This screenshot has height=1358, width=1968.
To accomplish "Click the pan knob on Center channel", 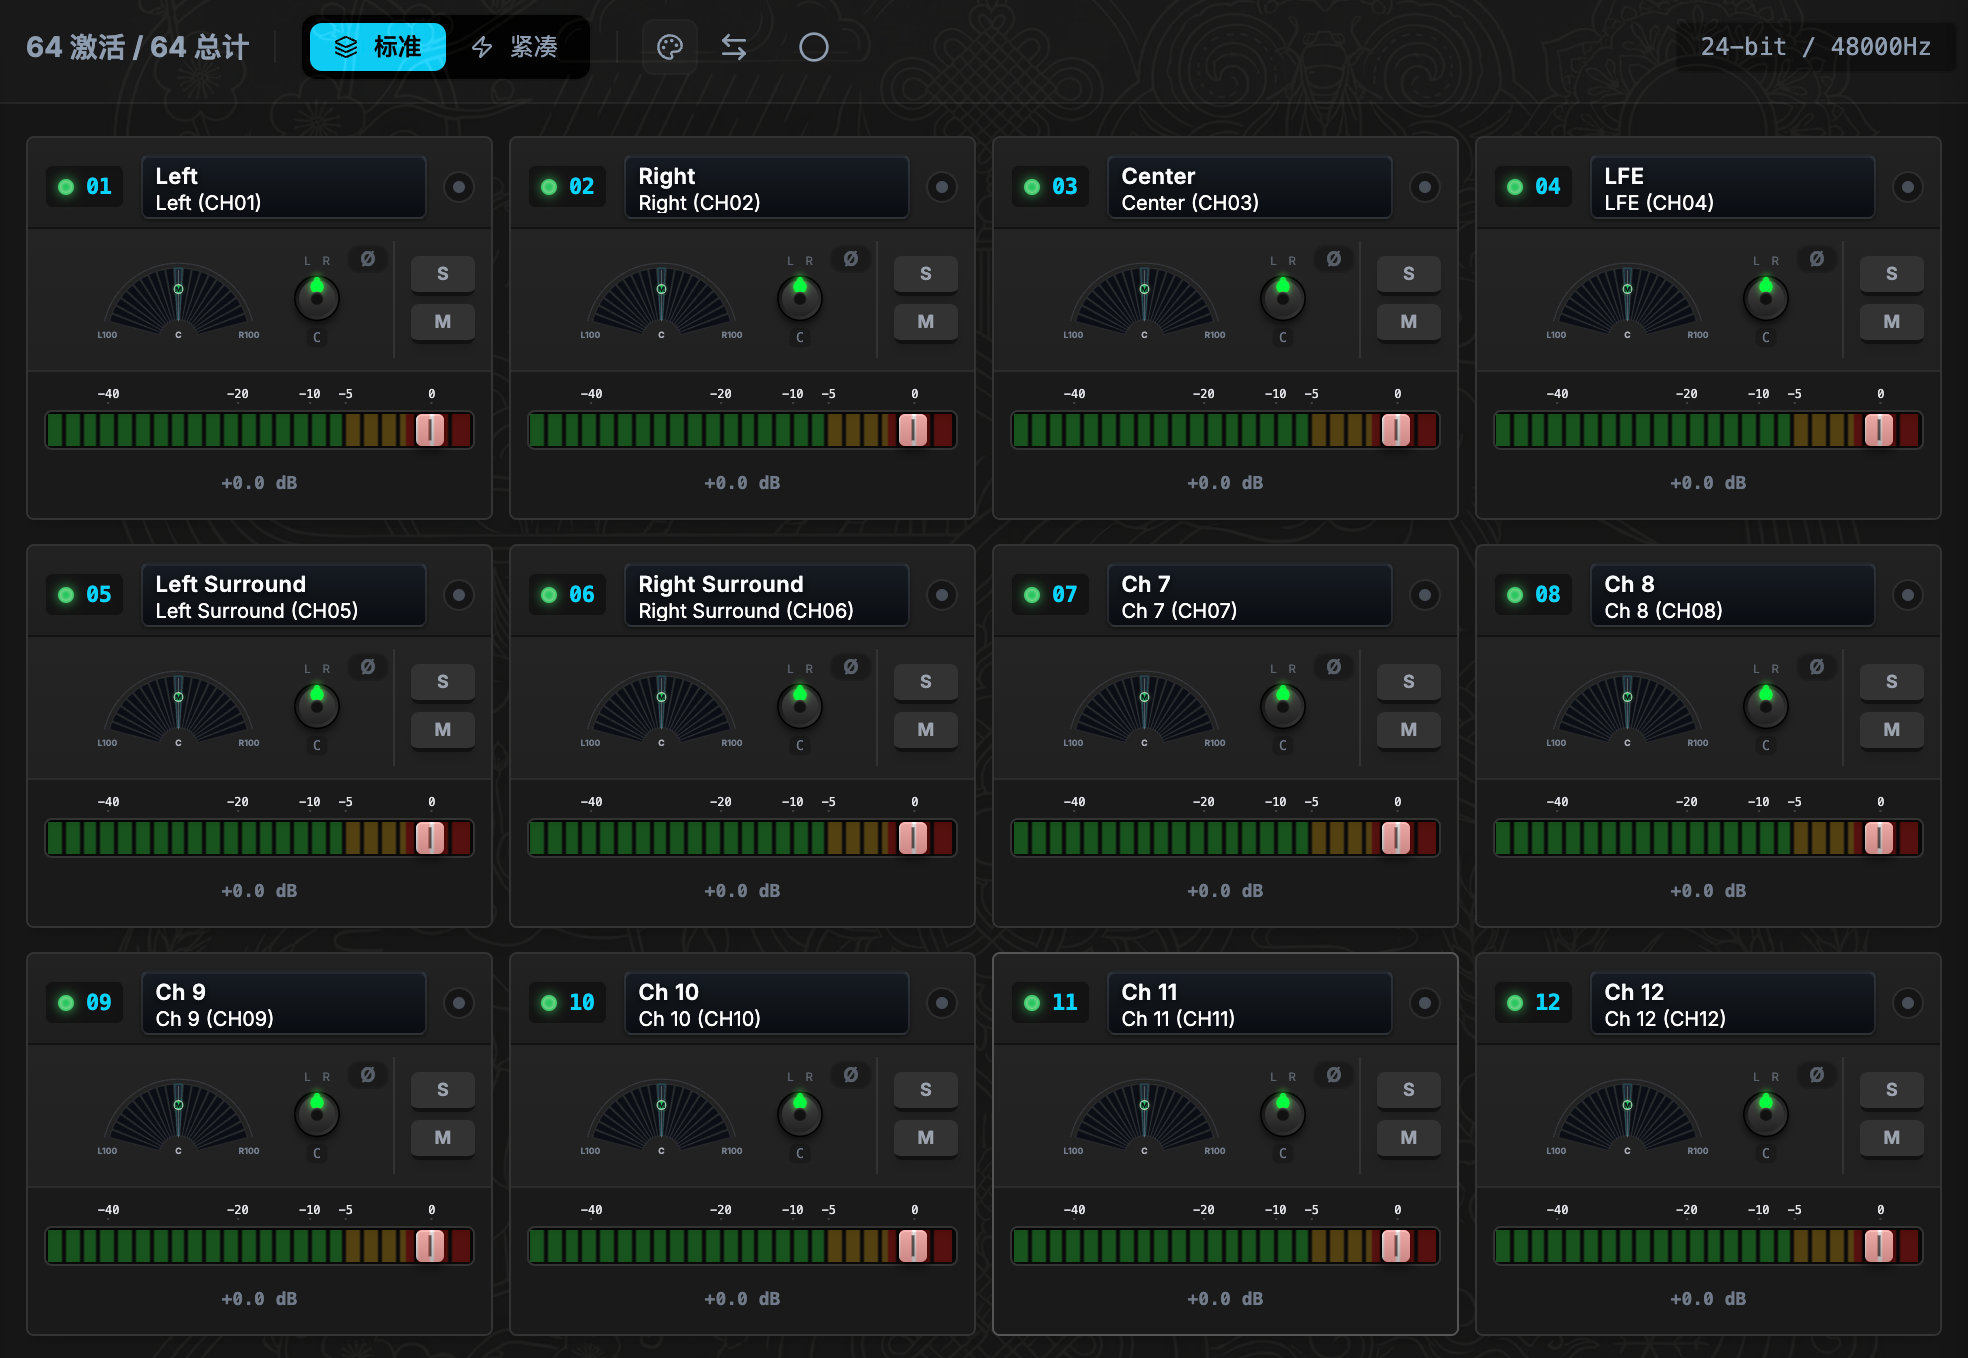I will [1283, 298].
